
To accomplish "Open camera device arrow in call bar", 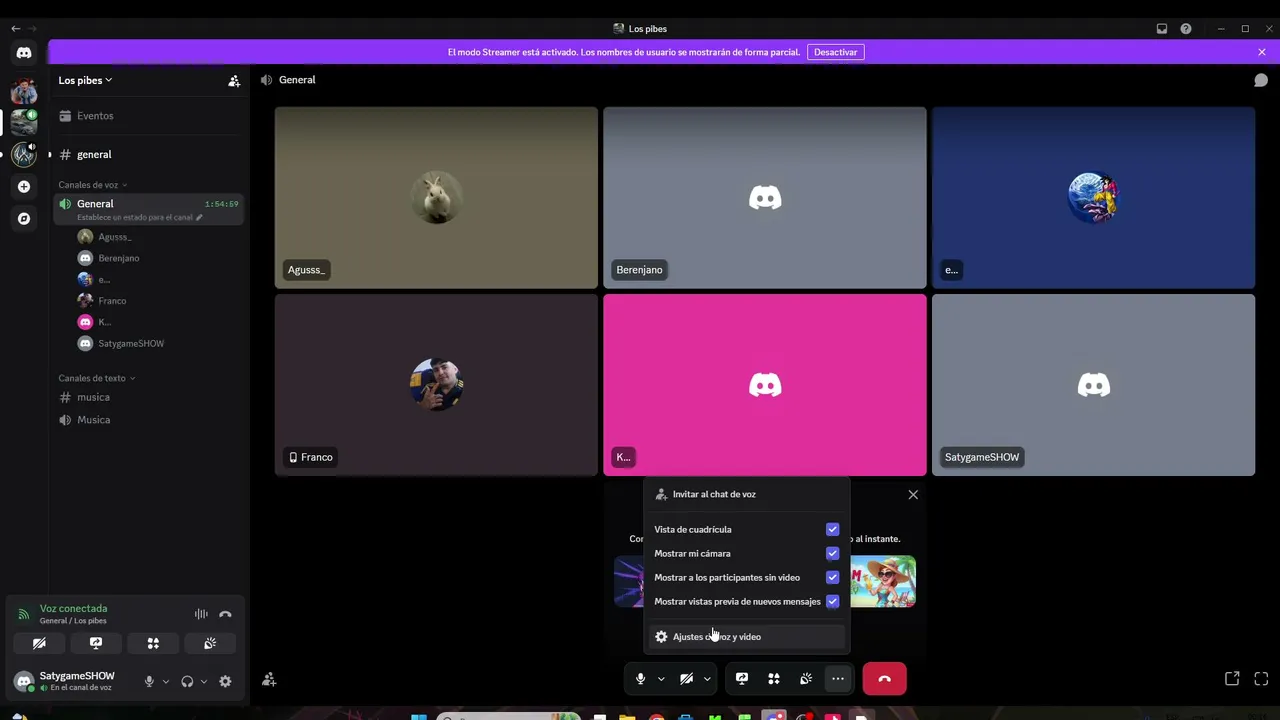I will click(707, 679).
